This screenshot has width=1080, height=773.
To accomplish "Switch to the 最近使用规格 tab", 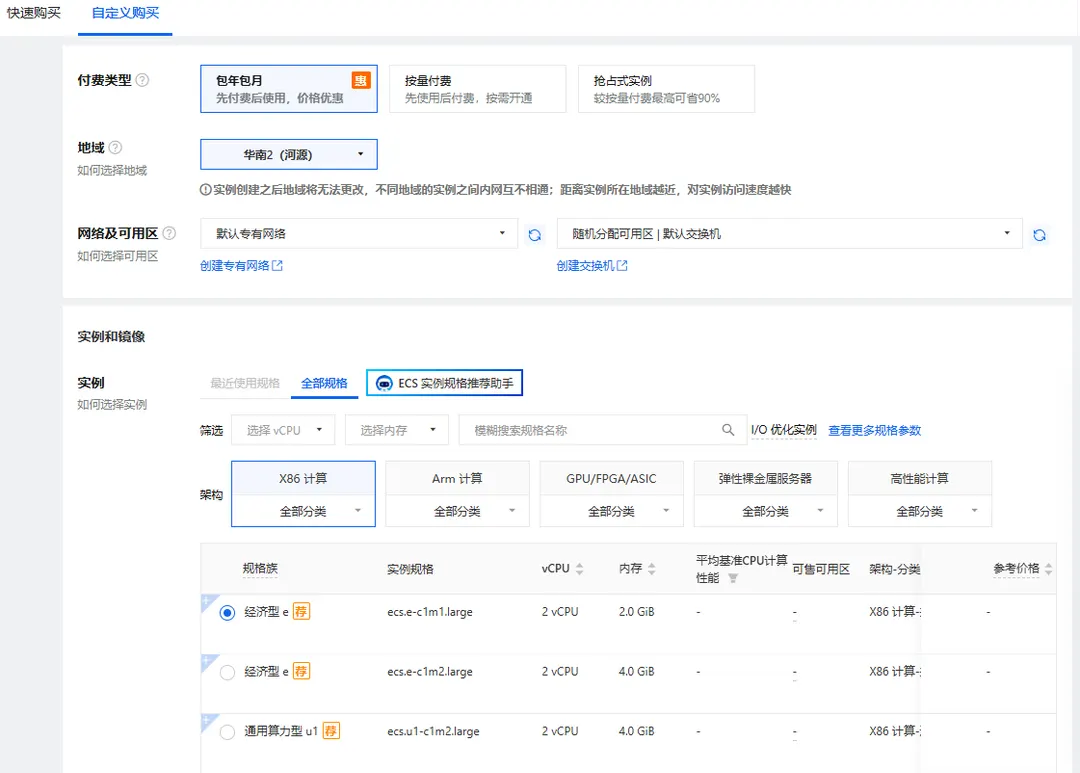I will pos(245,383).
